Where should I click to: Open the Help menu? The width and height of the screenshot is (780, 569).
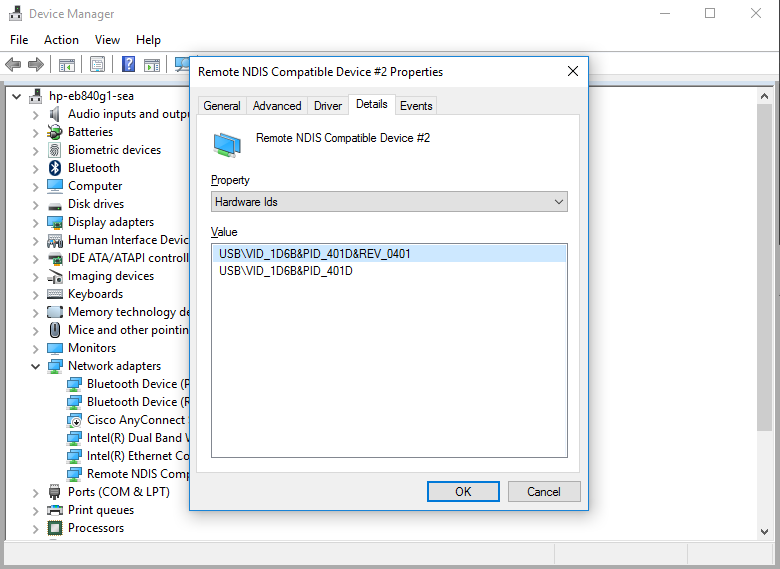click(x=148, y=40)
